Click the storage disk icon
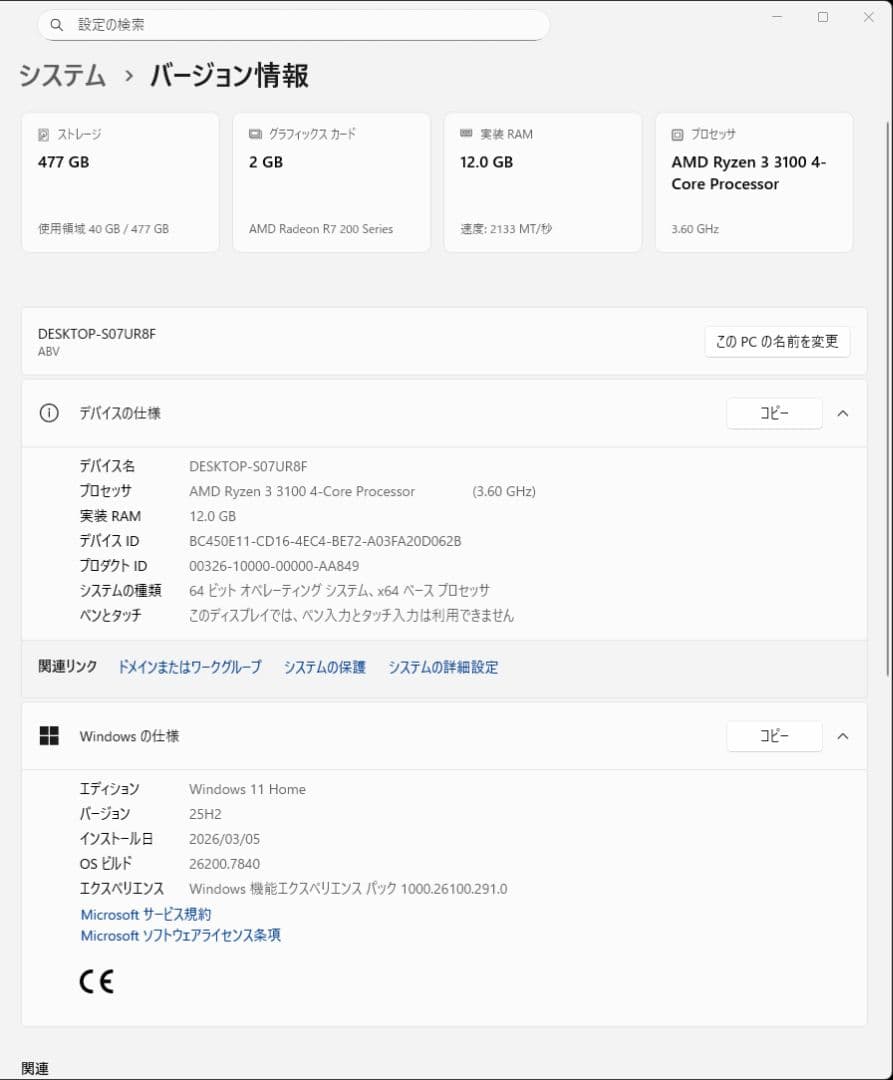This screenshot has height=1080, width=893. 43,134
